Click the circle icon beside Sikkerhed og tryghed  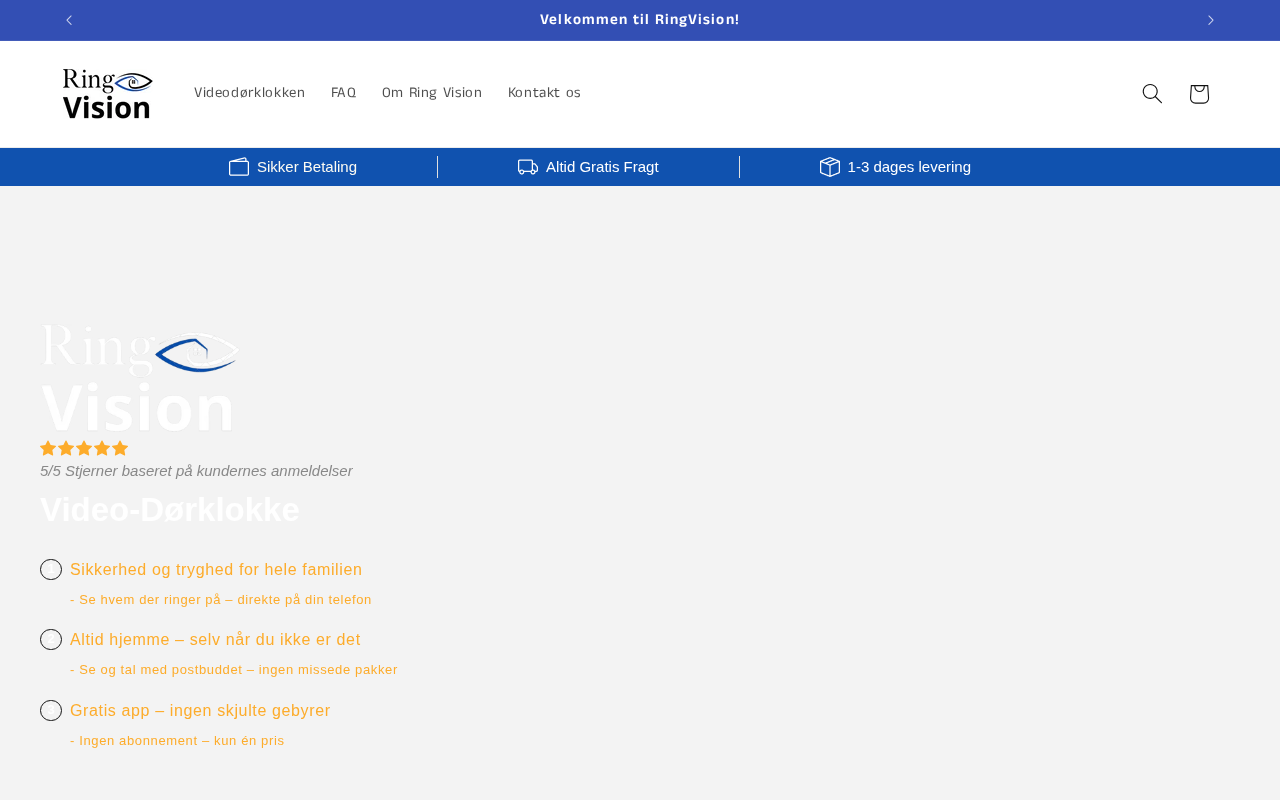[51, 569]
